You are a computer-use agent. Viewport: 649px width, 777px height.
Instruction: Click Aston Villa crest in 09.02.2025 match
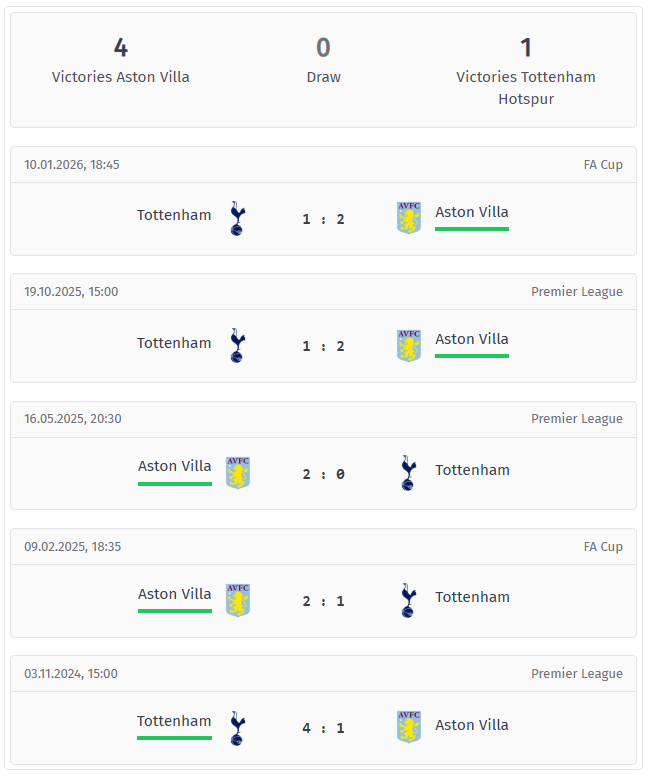click(238, 600)
